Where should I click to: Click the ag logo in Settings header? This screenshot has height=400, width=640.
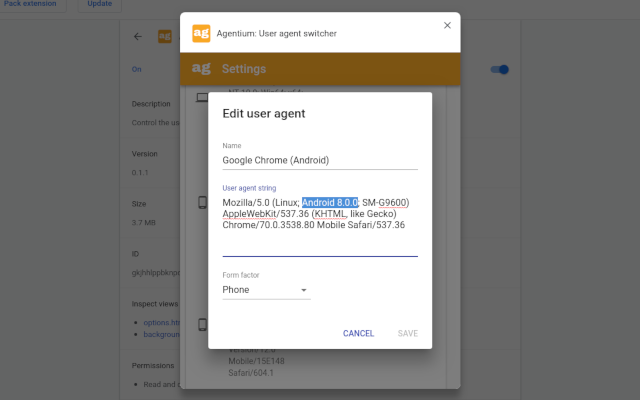pyautogui.click(x=201, y=68)
